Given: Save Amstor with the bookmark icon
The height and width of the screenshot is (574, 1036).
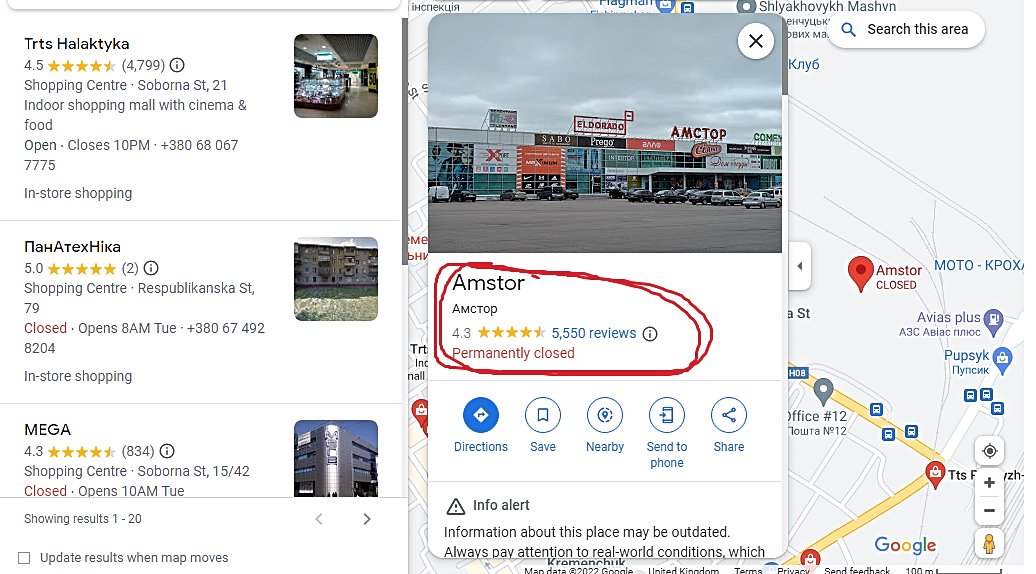Looking at the screenshot, I should click(542, 415).
